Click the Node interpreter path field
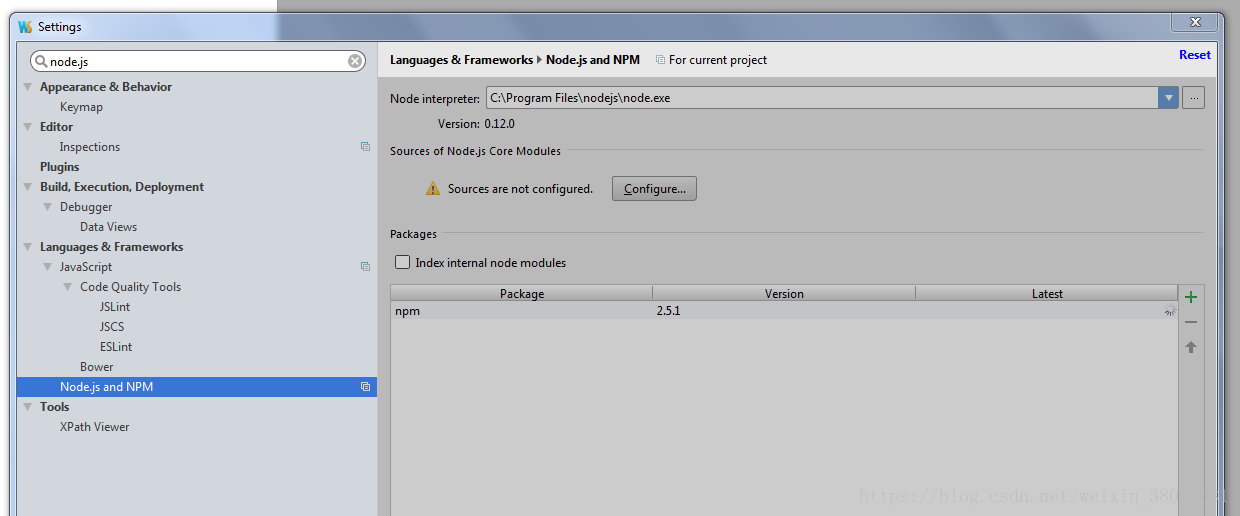1240x516 pixels. point(822,98)
